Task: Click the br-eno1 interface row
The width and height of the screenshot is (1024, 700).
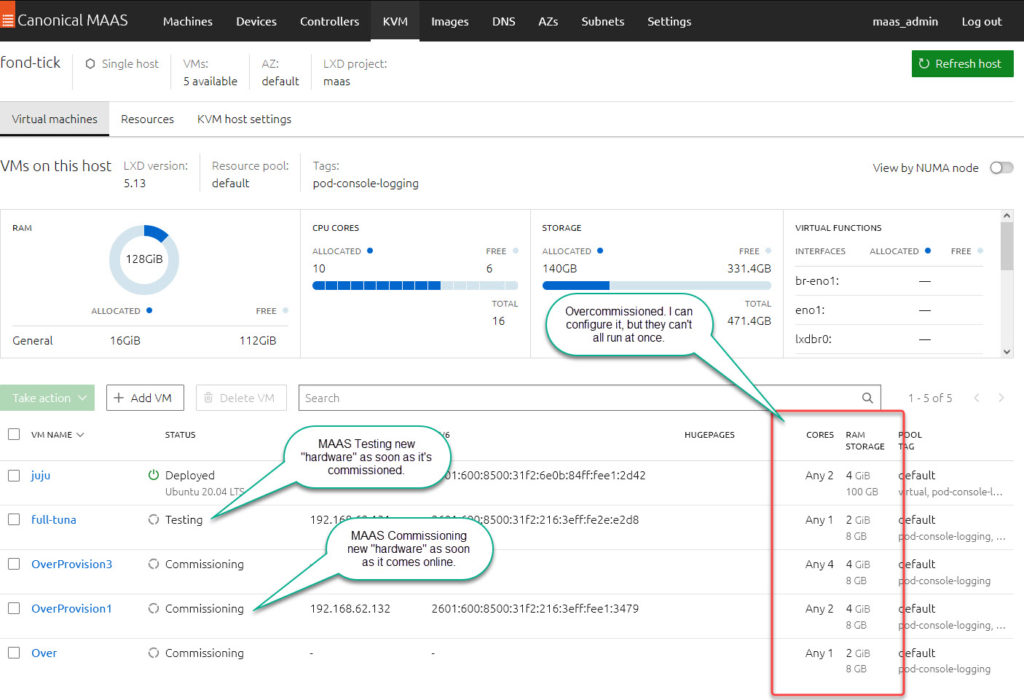Action: [888, 281]
